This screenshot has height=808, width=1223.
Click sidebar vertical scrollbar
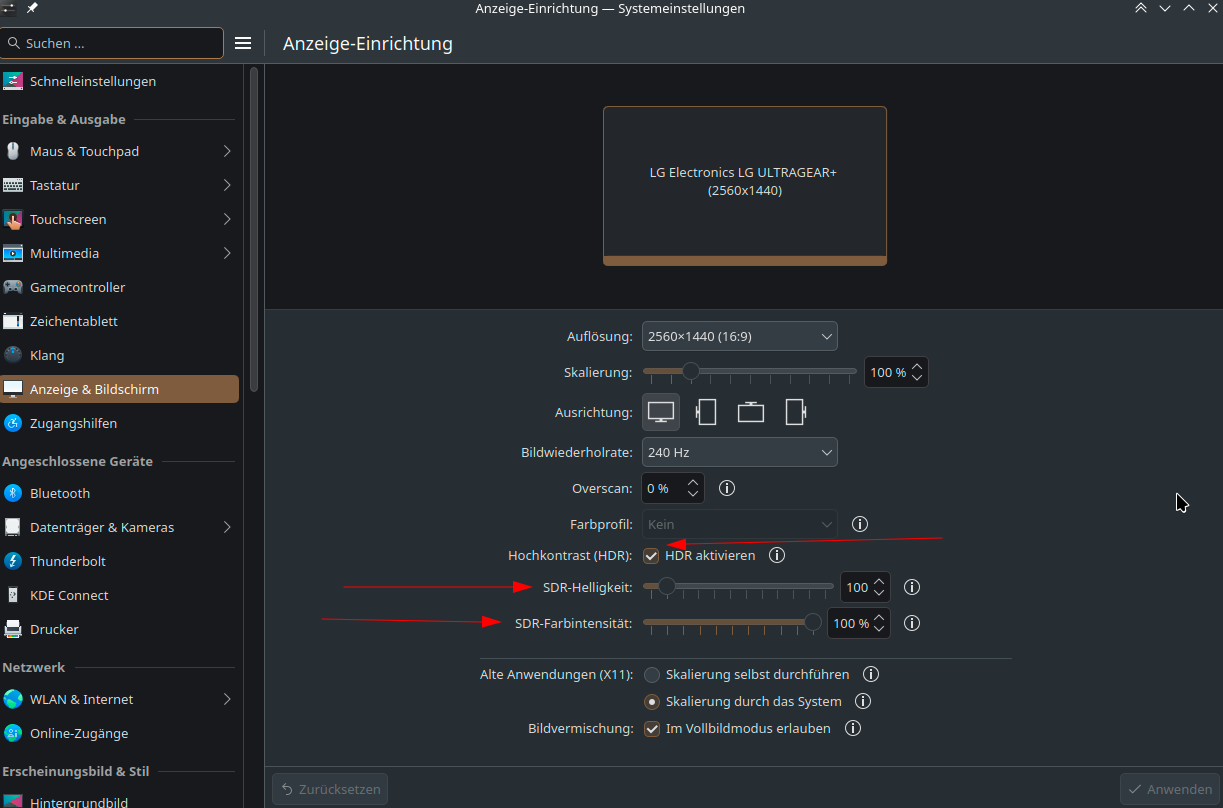(254, 230)
